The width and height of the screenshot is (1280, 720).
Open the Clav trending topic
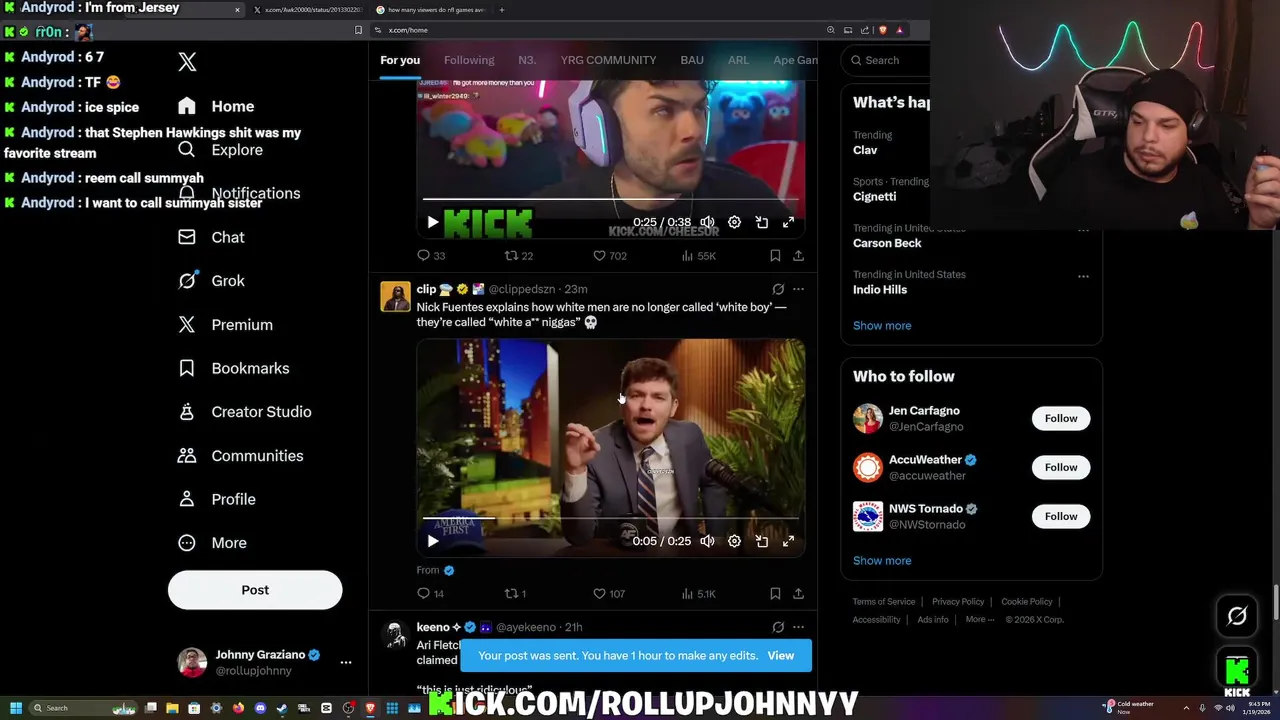click(865, 150)
